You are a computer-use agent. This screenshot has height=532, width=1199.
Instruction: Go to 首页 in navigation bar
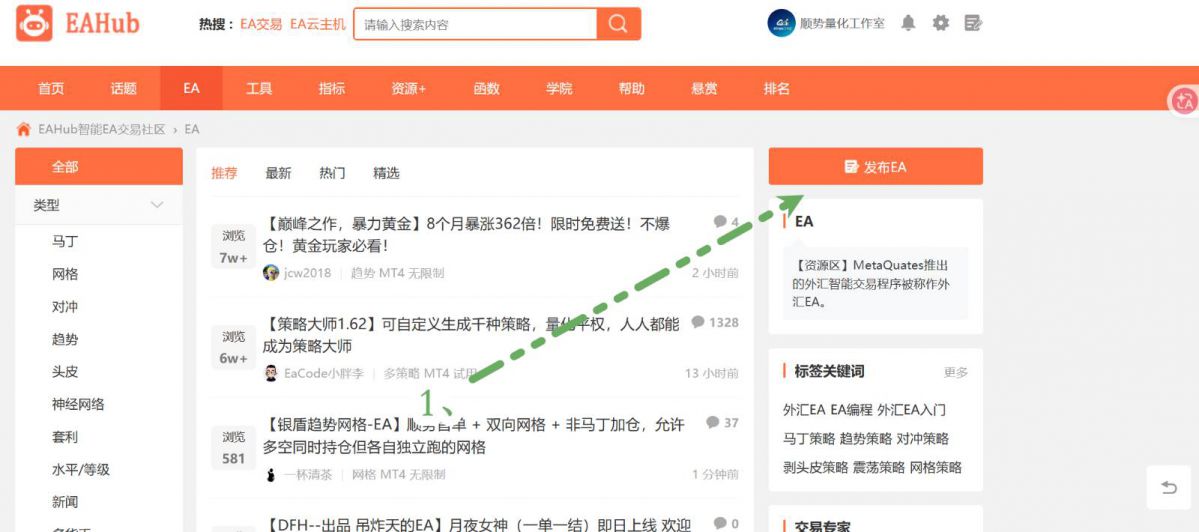pos(51,89)
